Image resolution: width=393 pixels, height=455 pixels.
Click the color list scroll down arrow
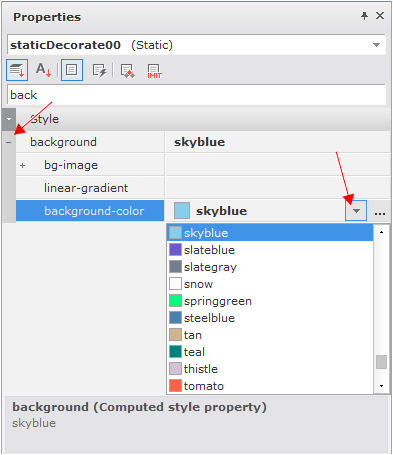(381, 386)
